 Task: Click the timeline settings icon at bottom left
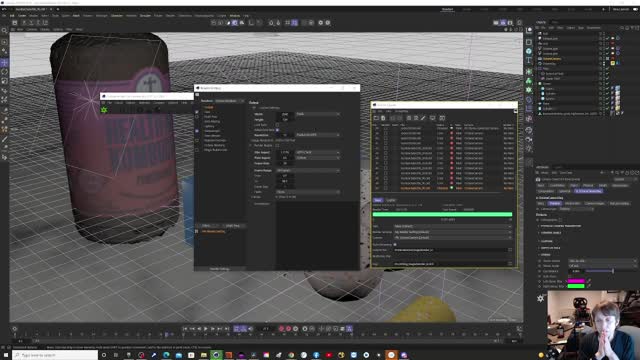pos(15,329)
